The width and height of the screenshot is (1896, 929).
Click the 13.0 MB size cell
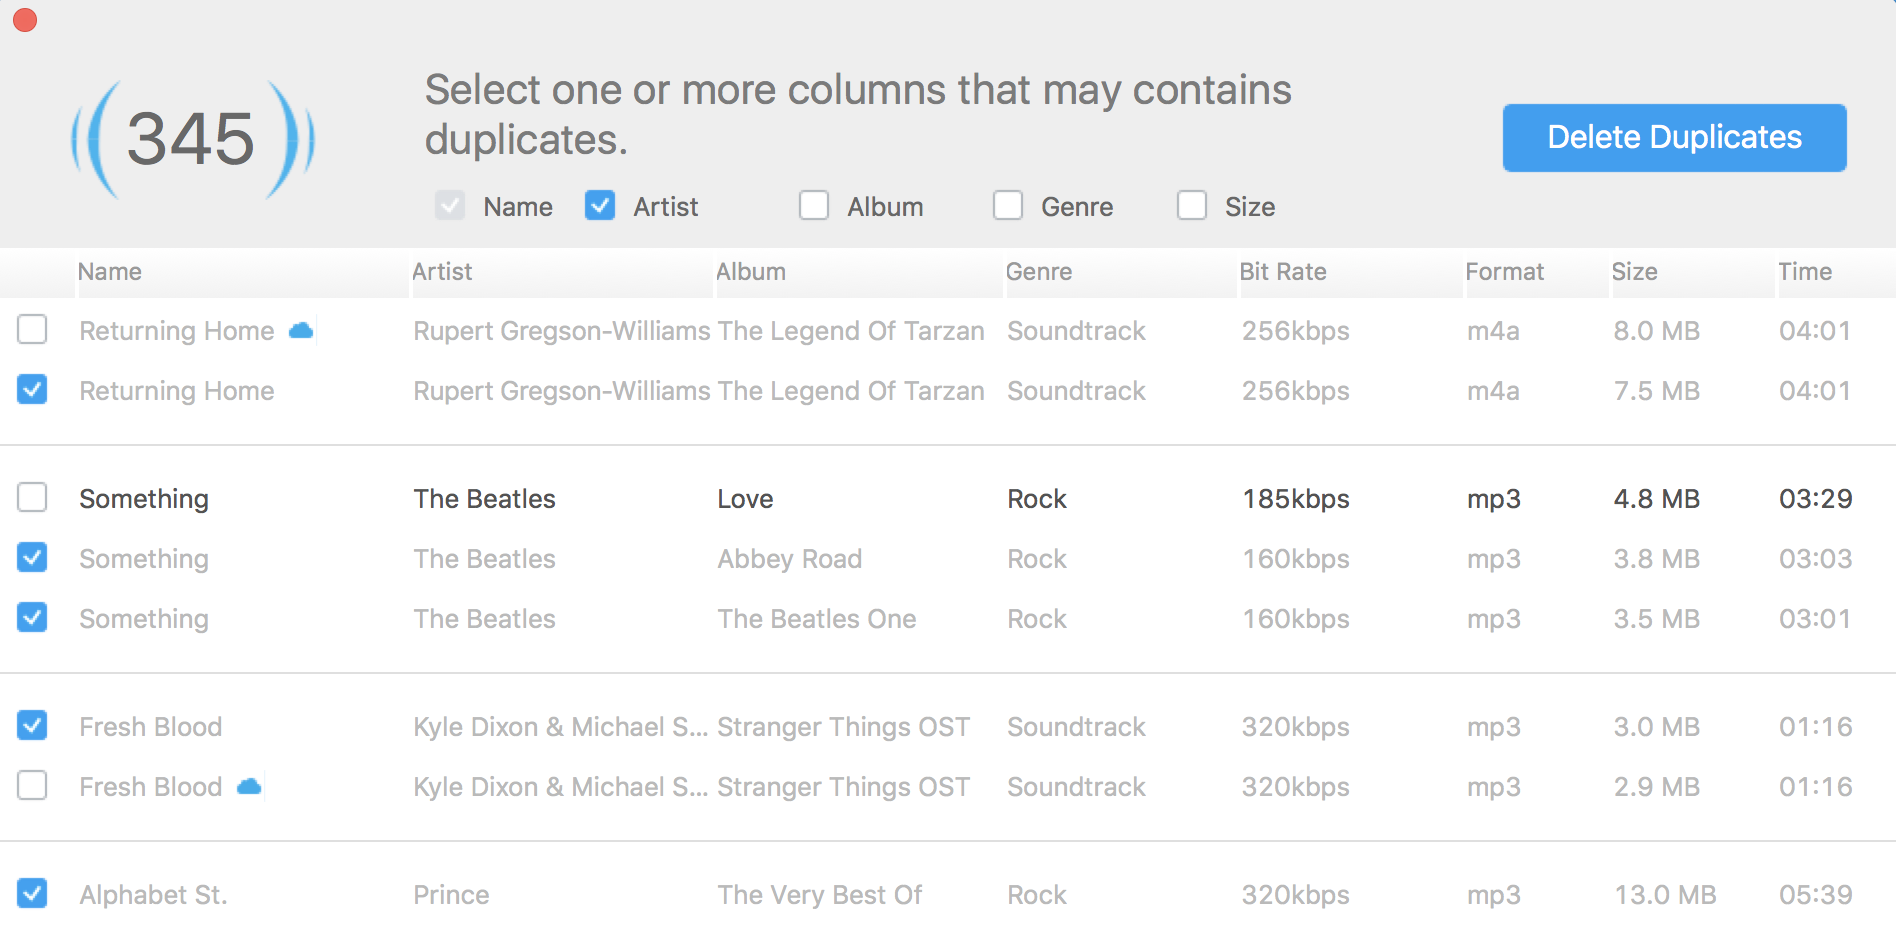click(x=1665, y=895)
